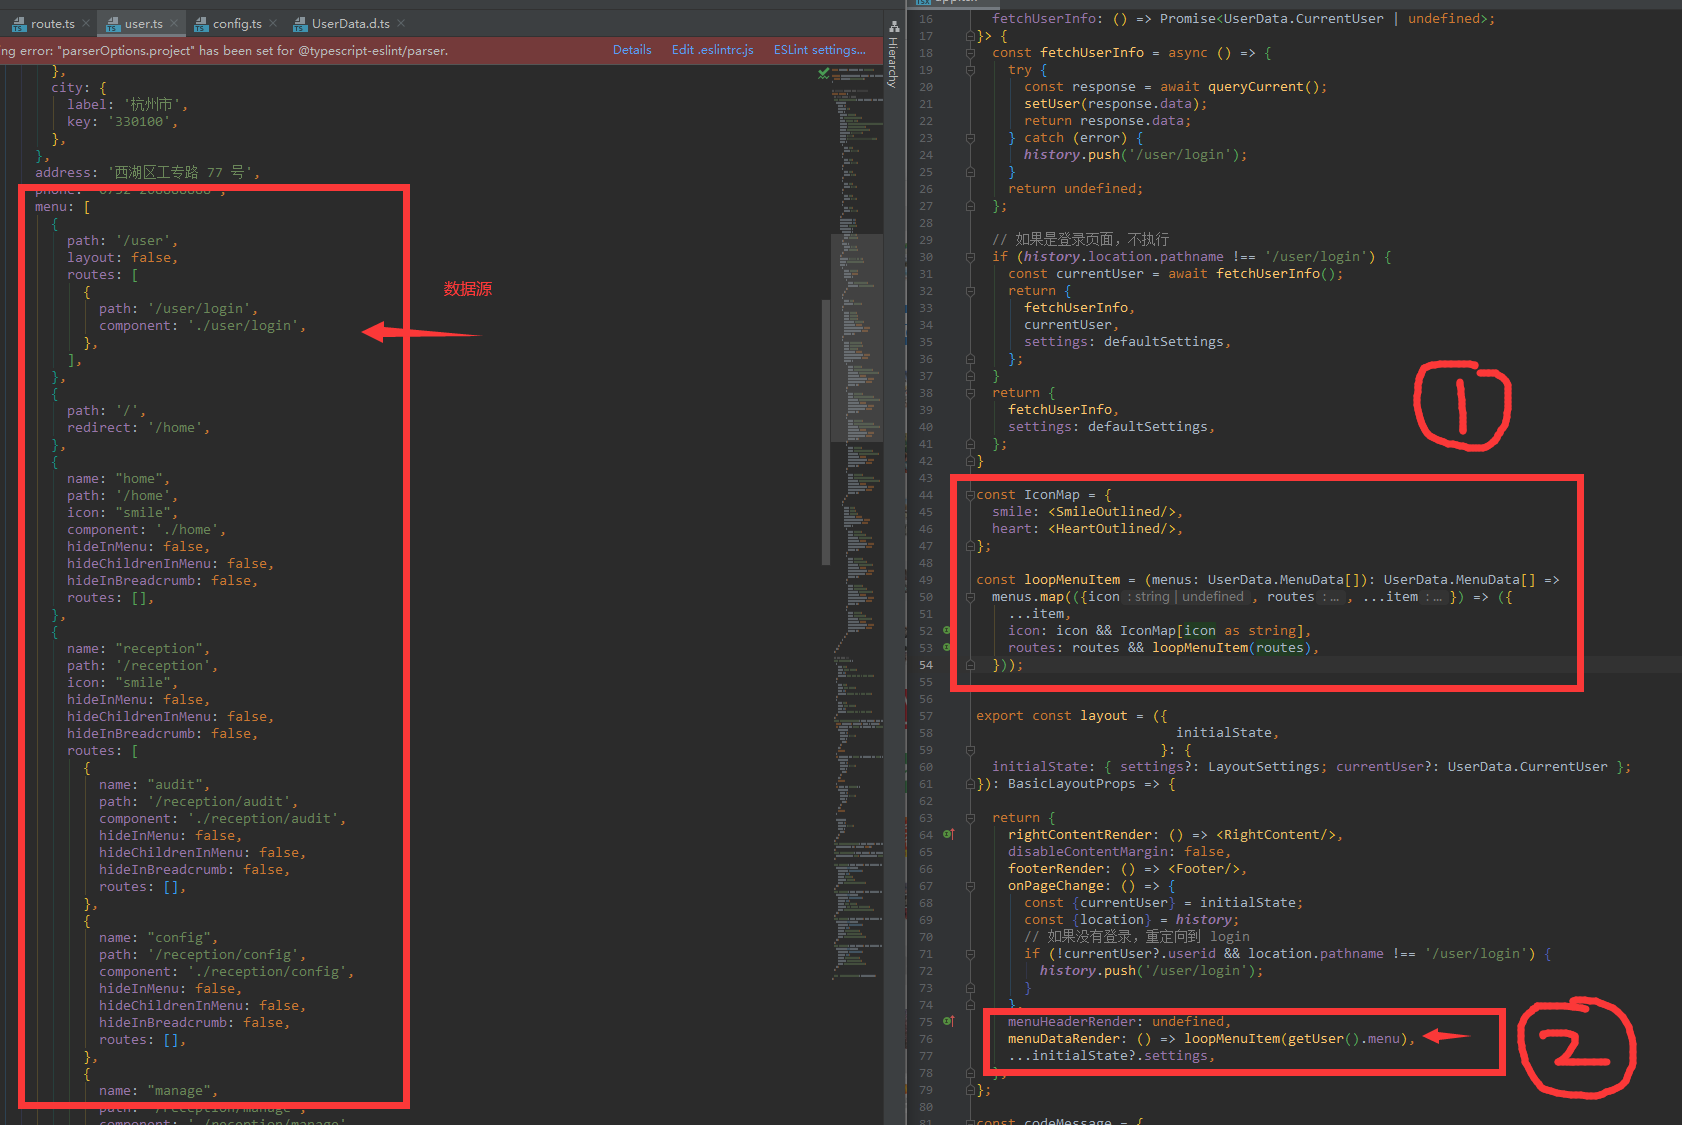This screenshot has height=1125, width=1682.
Task: Click 'loopMenuItem' constant declaration on line 49
Action: (1072, 580)
